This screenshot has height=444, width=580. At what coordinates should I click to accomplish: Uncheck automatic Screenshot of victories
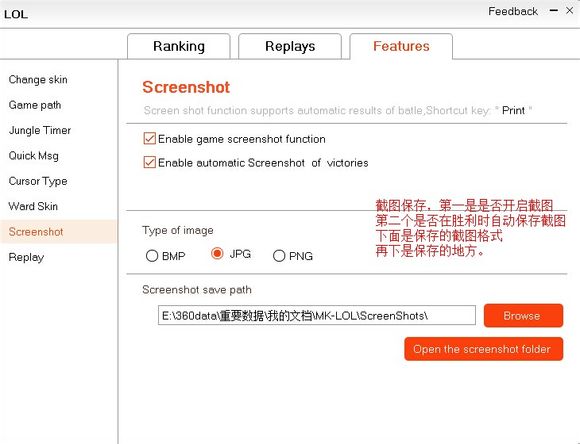coord(149,162)
